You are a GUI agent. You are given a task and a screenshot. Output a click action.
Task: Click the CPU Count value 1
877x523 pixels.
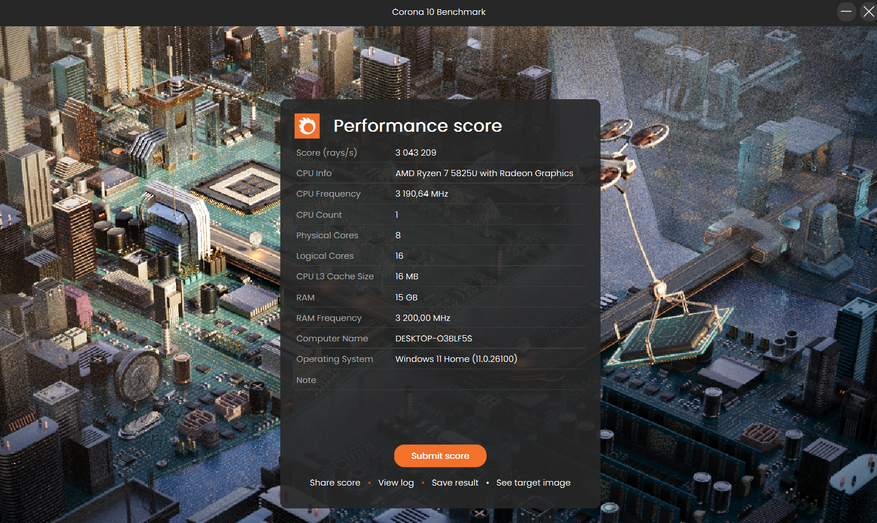click(x=397, y=215)
